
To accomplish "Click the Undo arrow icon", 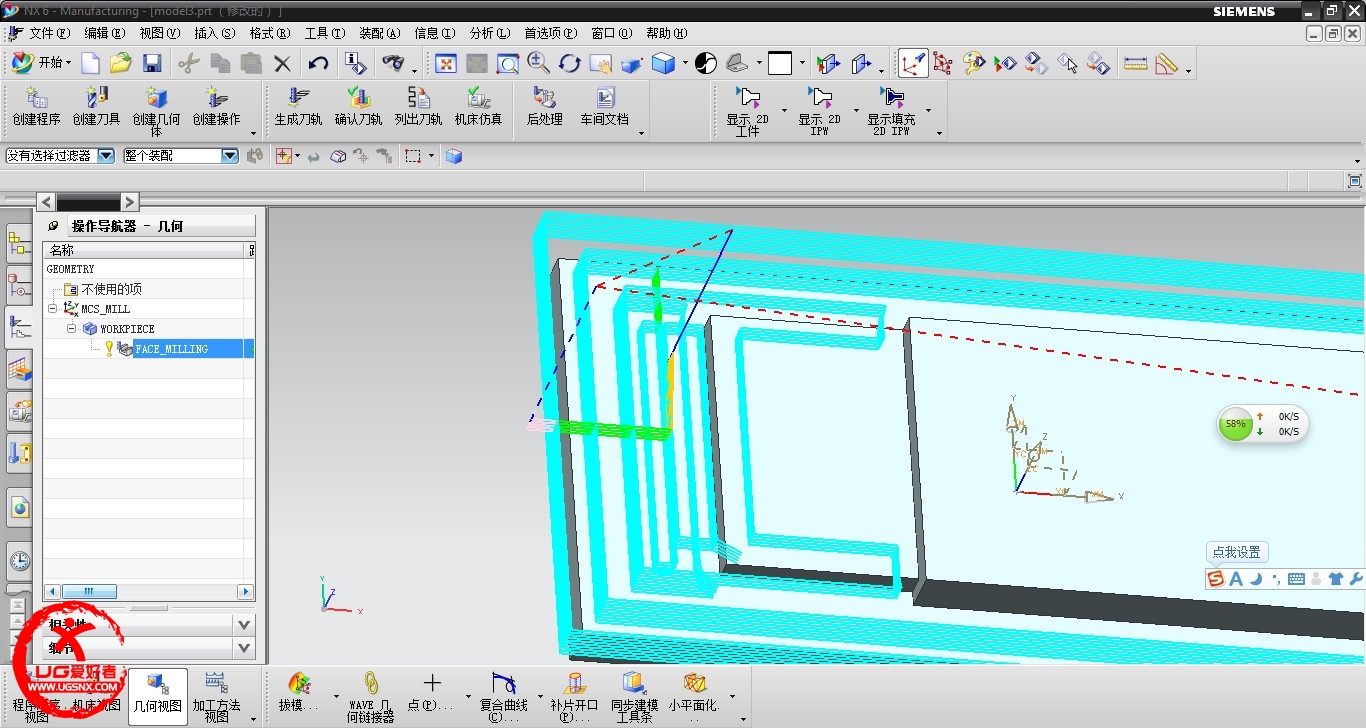I will tap(318, 63).
